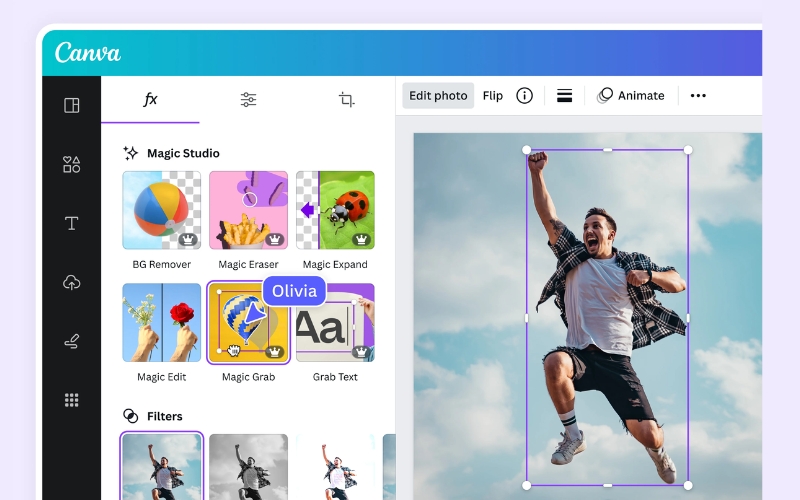The image size is (800, 500).
Task: Open the line weight toolbar icon
Action: 564,95
